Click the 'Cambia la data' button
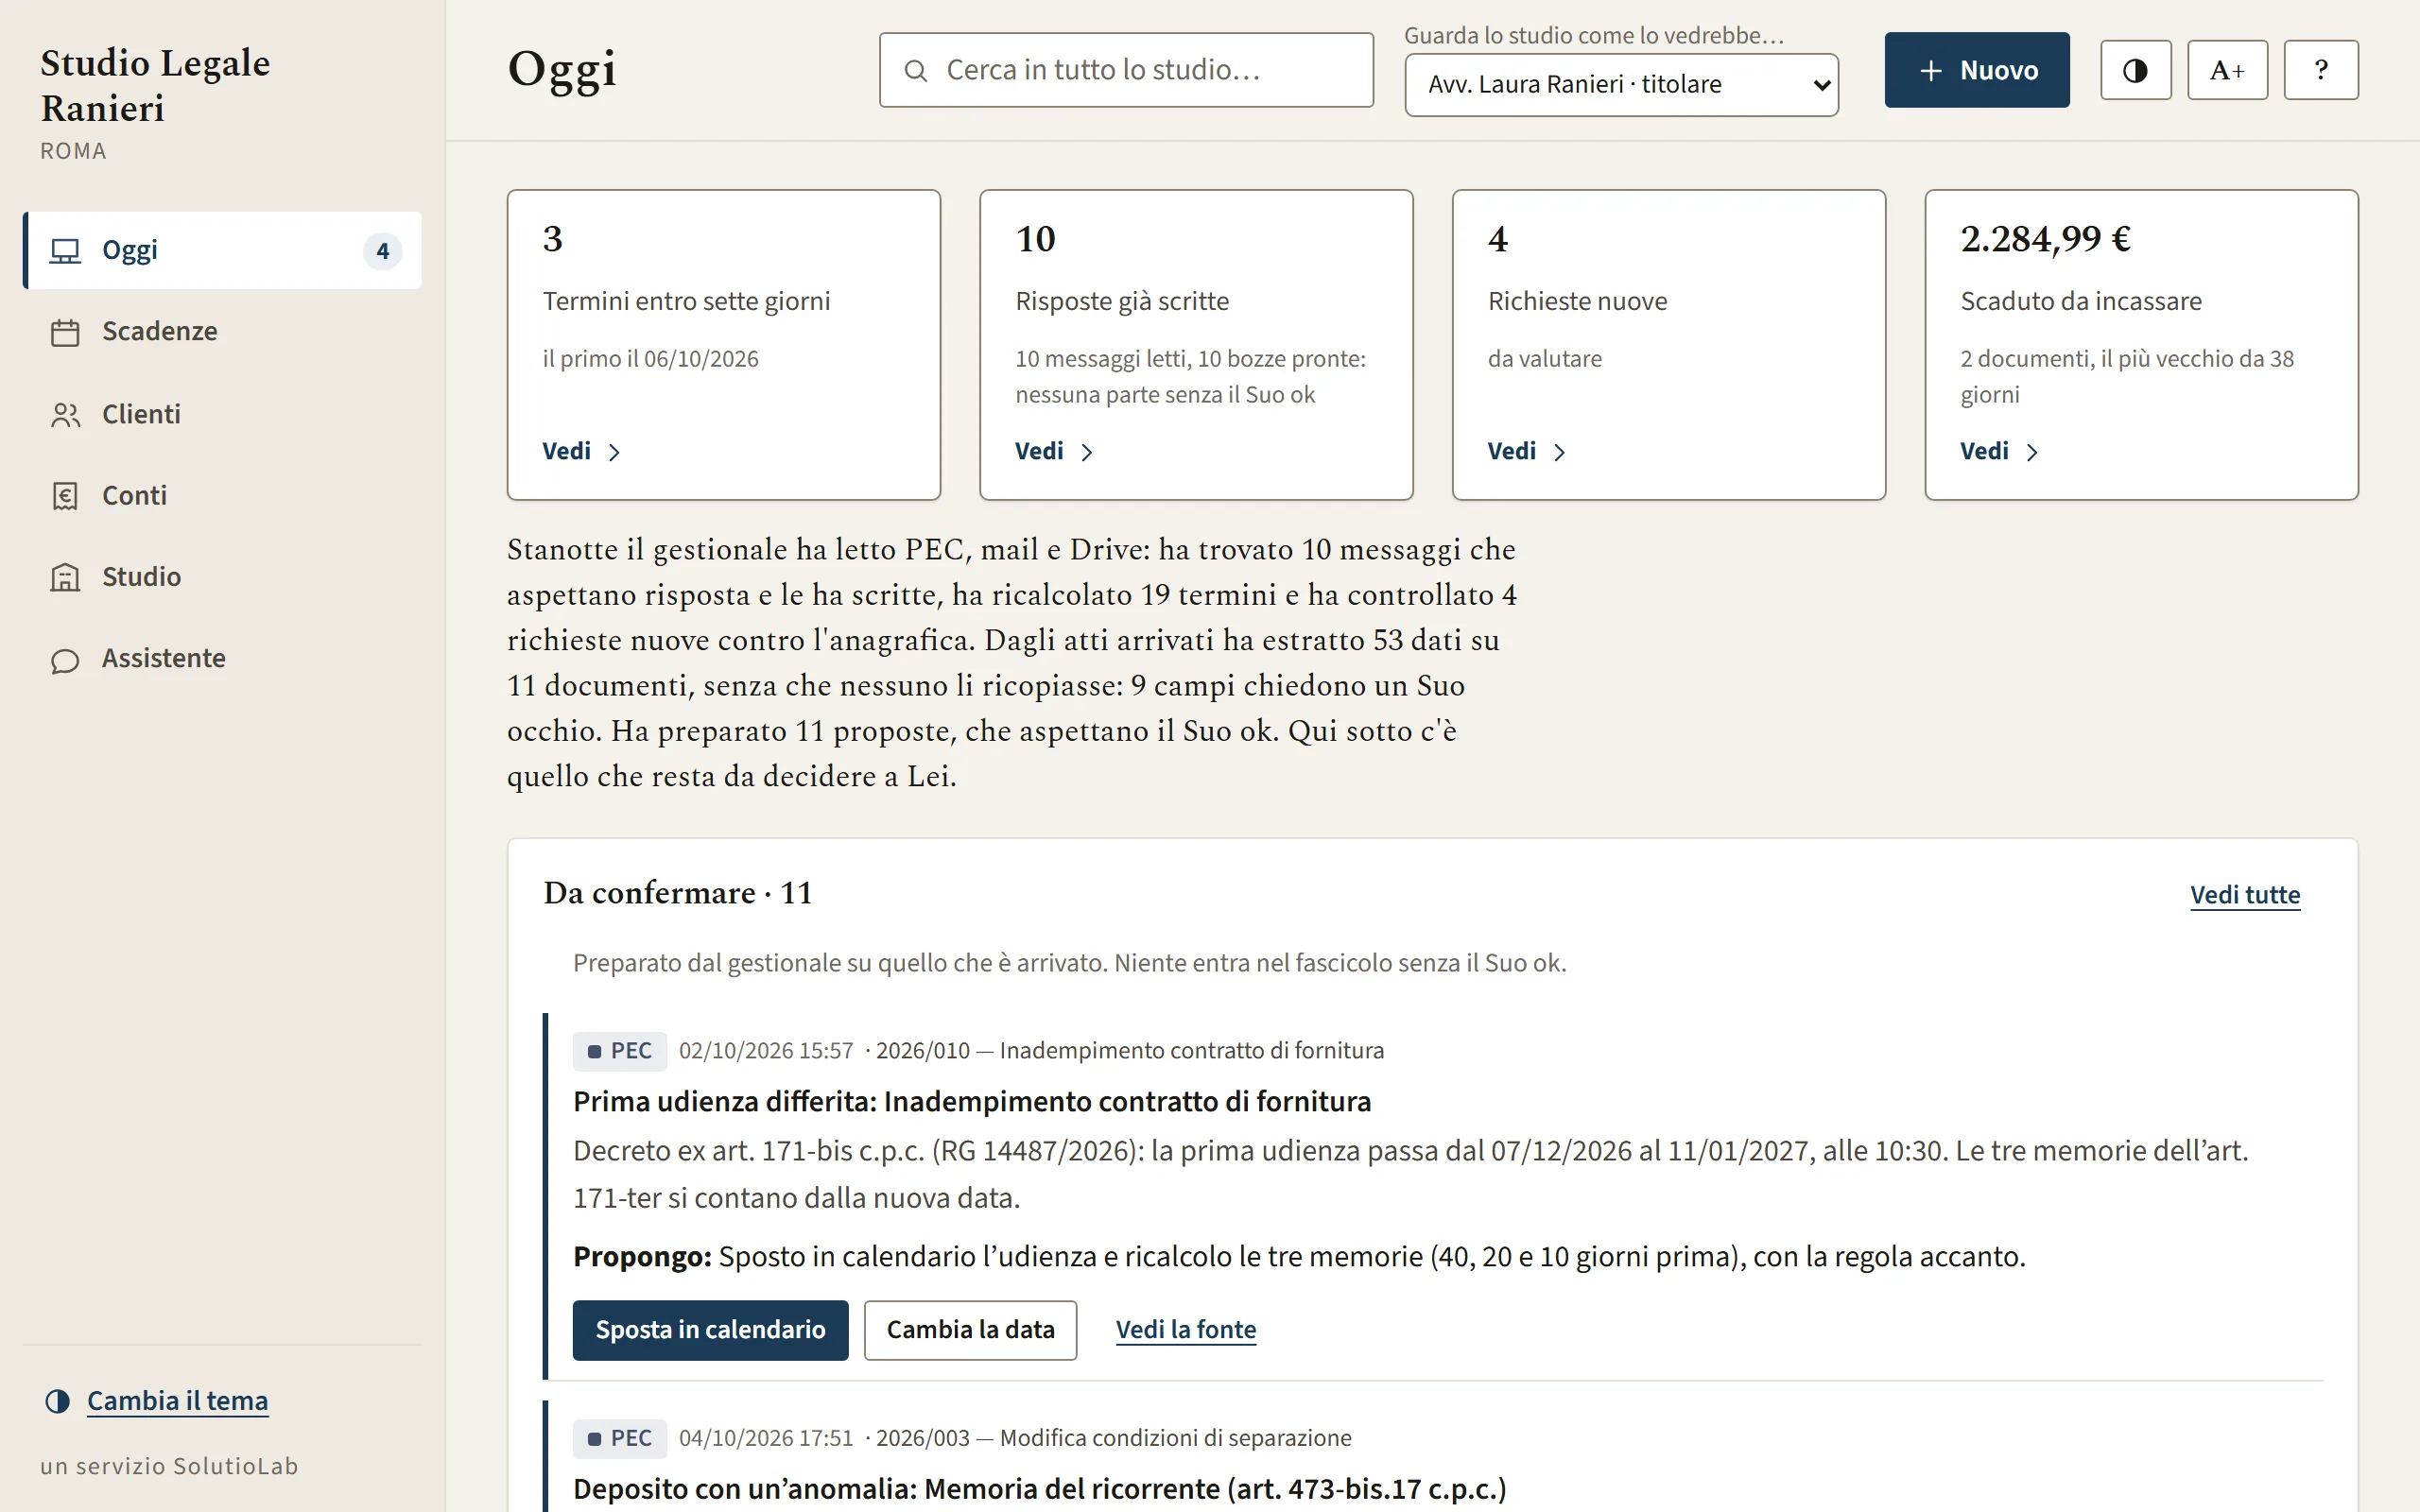The width and height of the screenshot is (2420, 1512). click(970, 1330)
